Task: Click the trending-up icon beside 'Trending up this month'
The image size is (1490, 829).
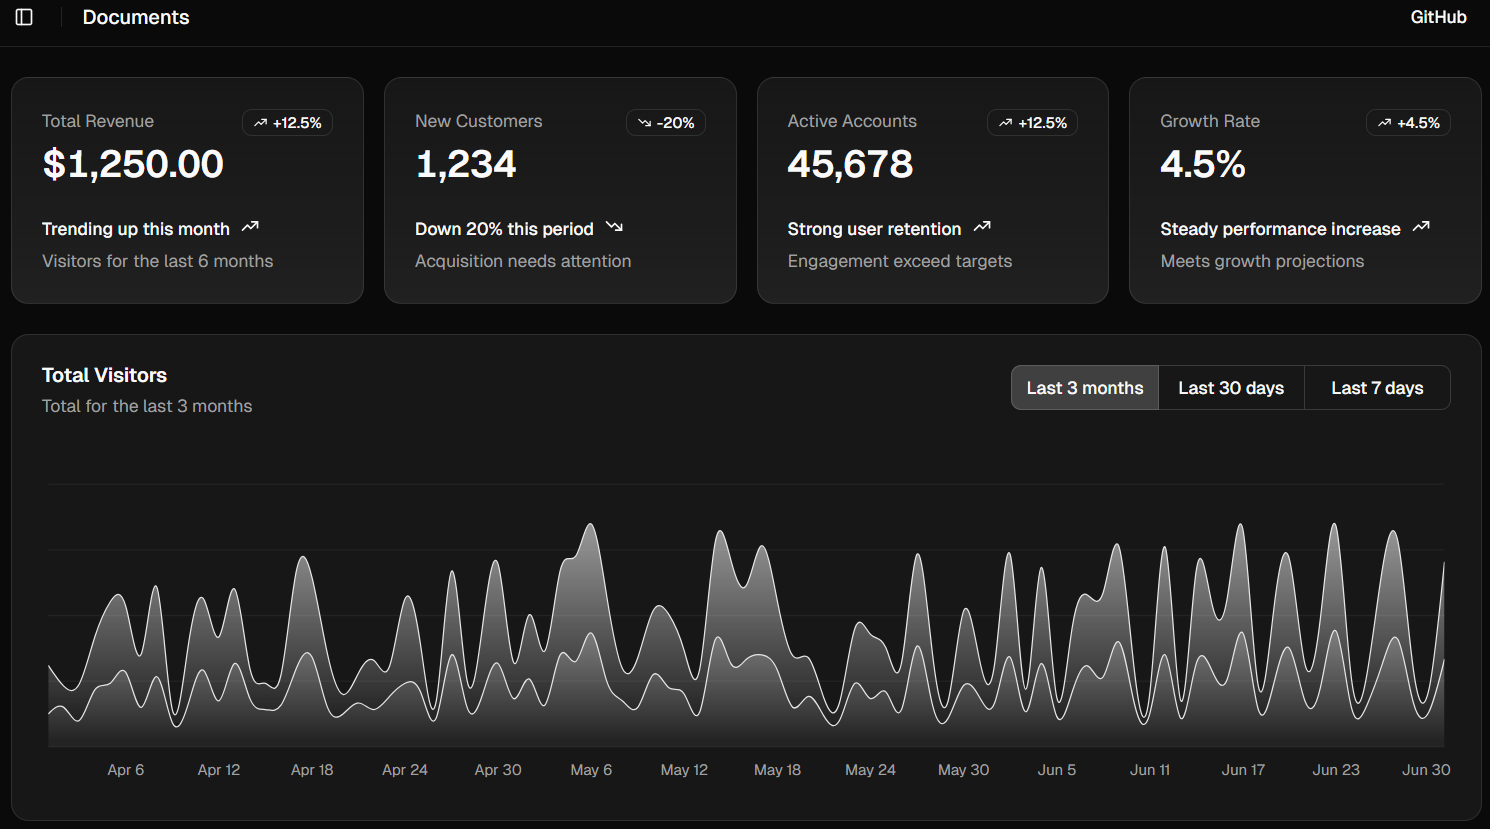Action: click(x=251, y=227)
